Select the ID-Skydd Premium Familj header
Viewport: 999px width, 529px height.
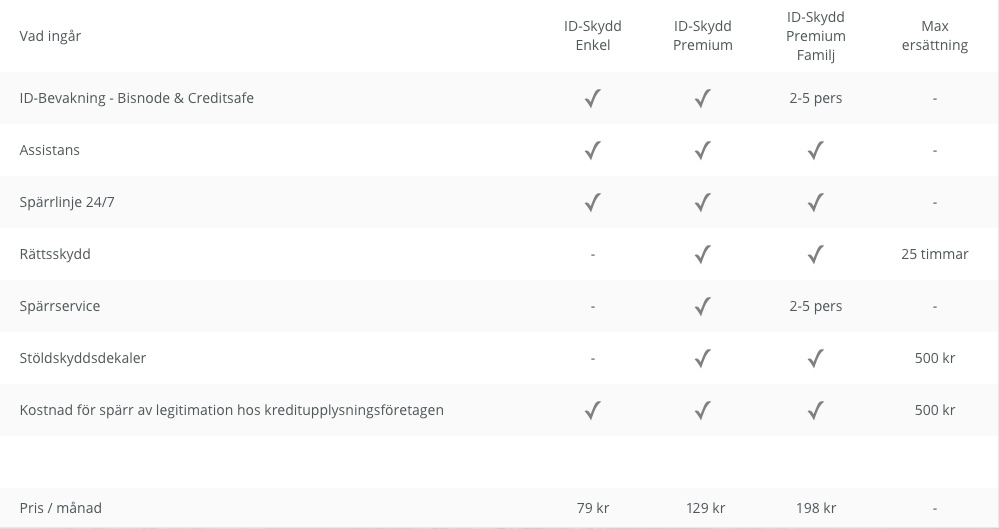coord(815,36)
